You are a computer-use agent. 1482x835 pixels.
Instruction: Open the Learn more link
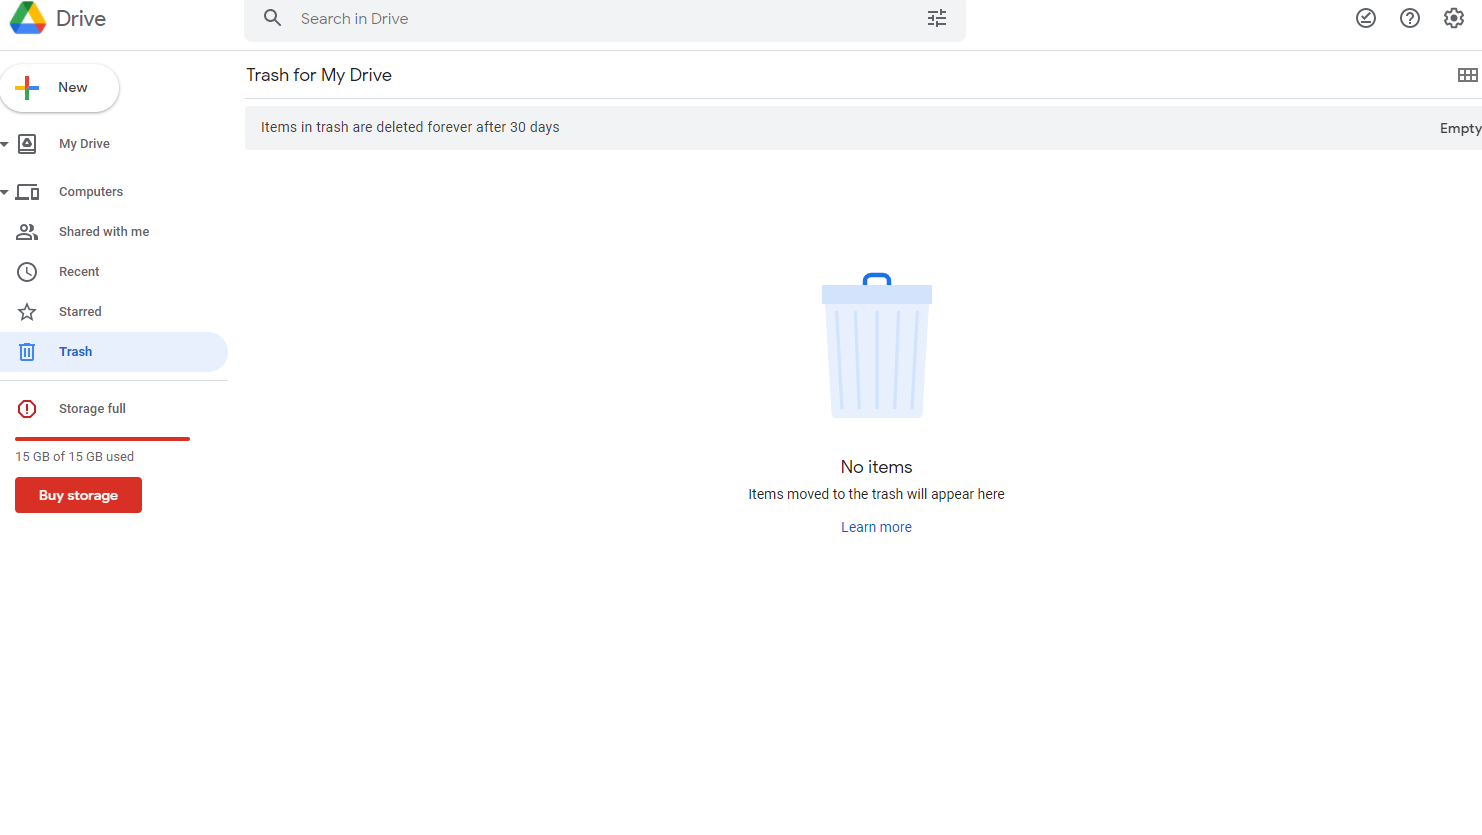pos(876,526)
